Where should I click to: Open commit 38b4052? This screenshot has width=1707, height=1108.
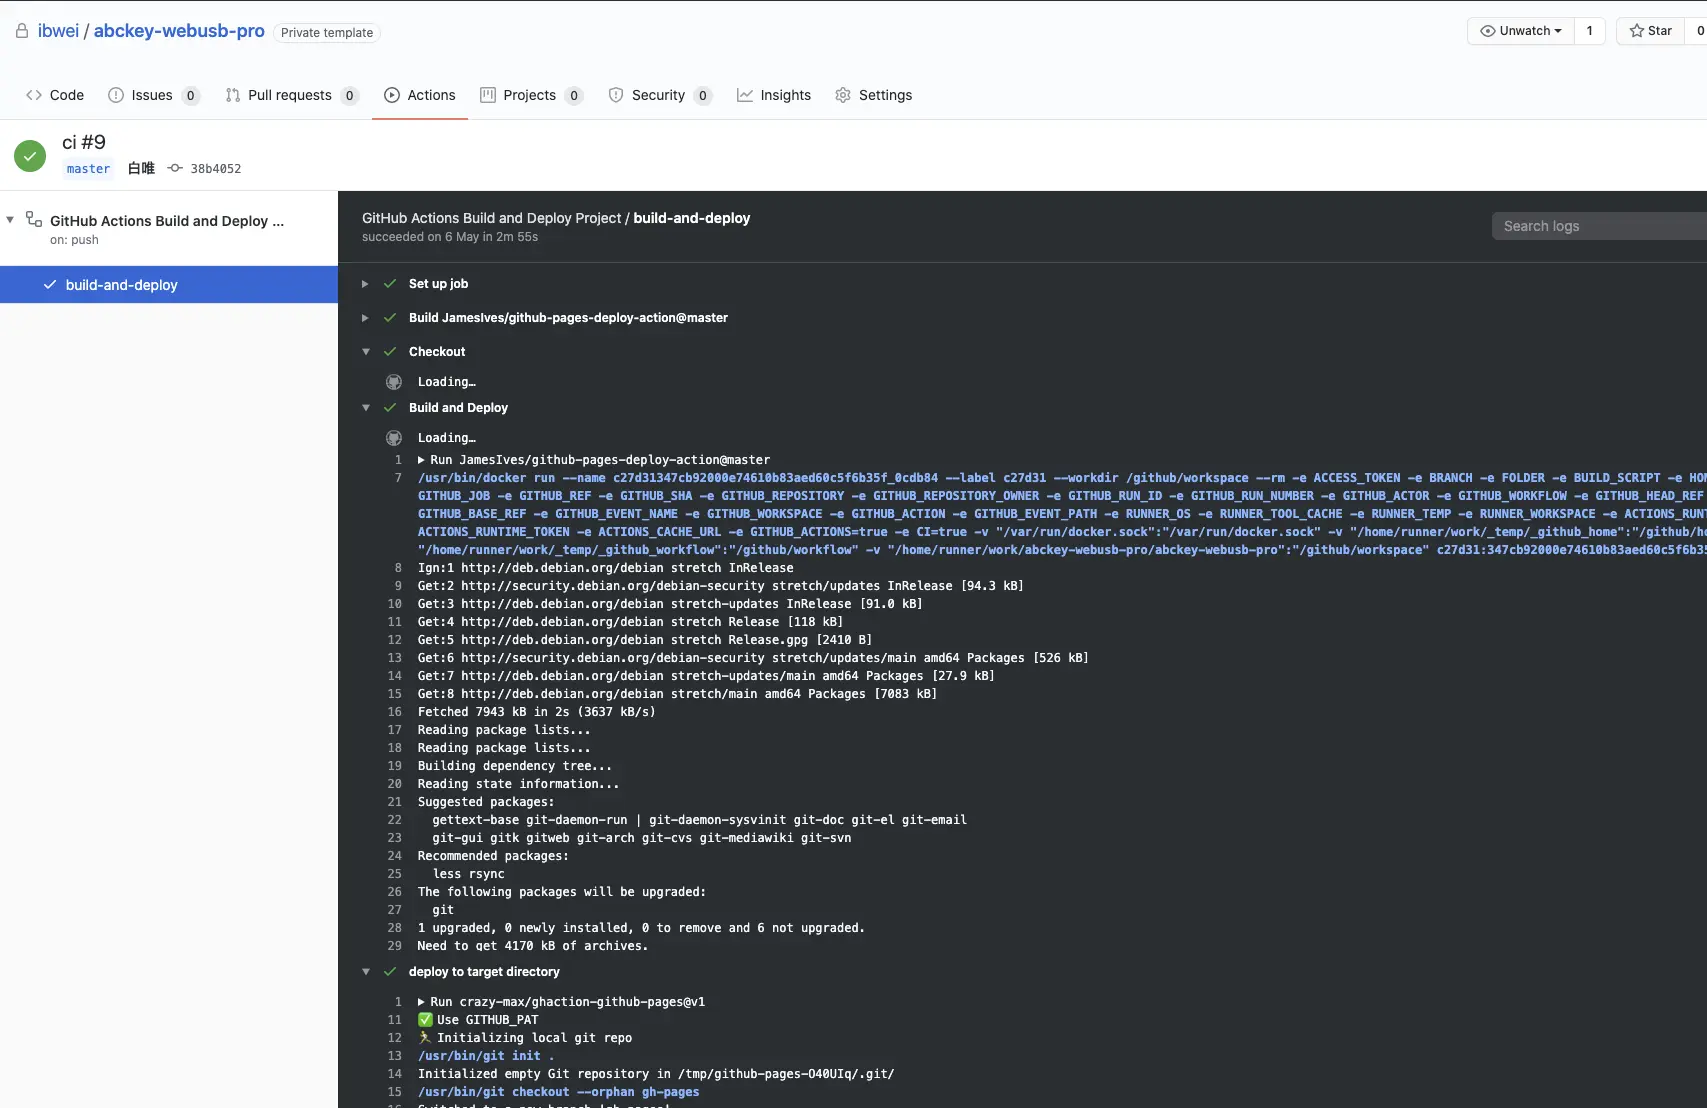(x=216, y=169)
